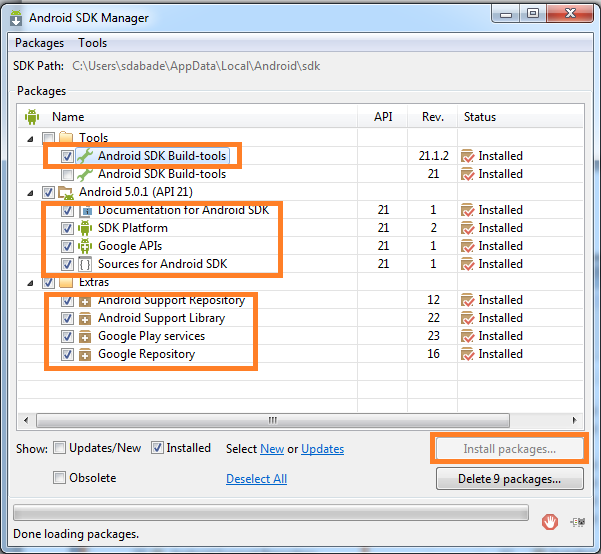601x554 pixels.
Task: Click the Extras folder icon
Action: [66, 283]
